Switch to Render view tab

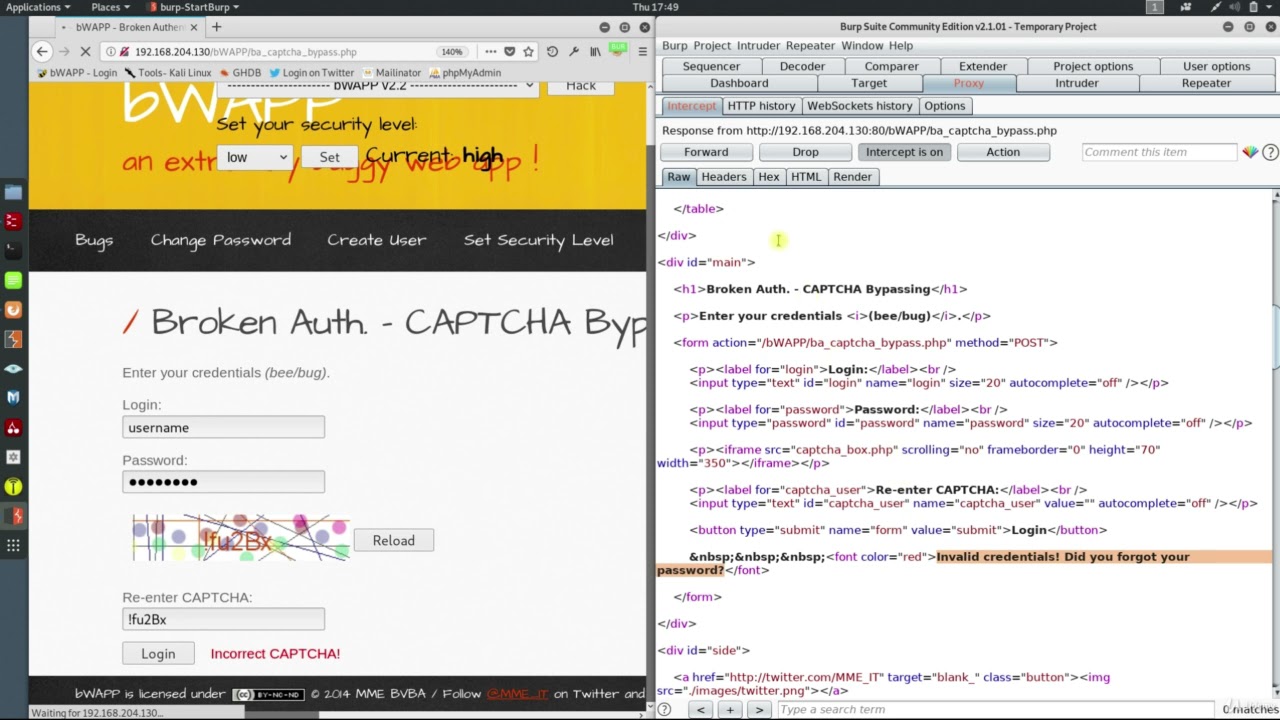coord(853,177)
